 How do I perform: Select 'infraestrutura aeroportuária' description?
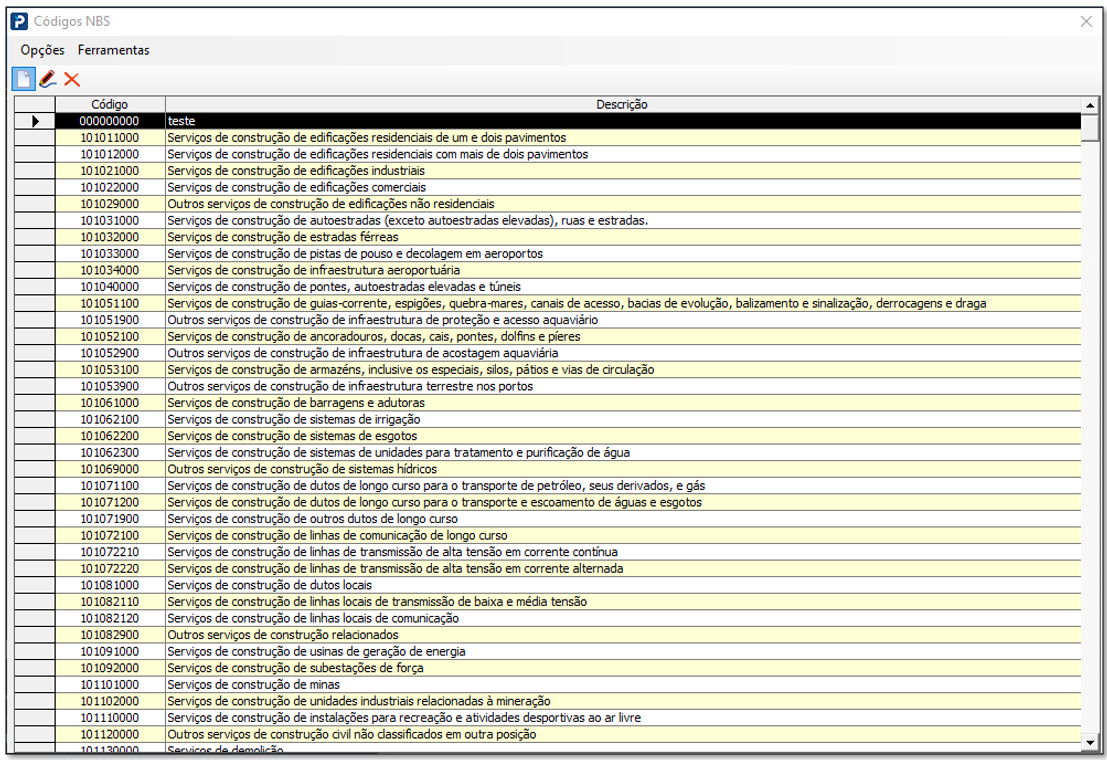coord(623,271)
